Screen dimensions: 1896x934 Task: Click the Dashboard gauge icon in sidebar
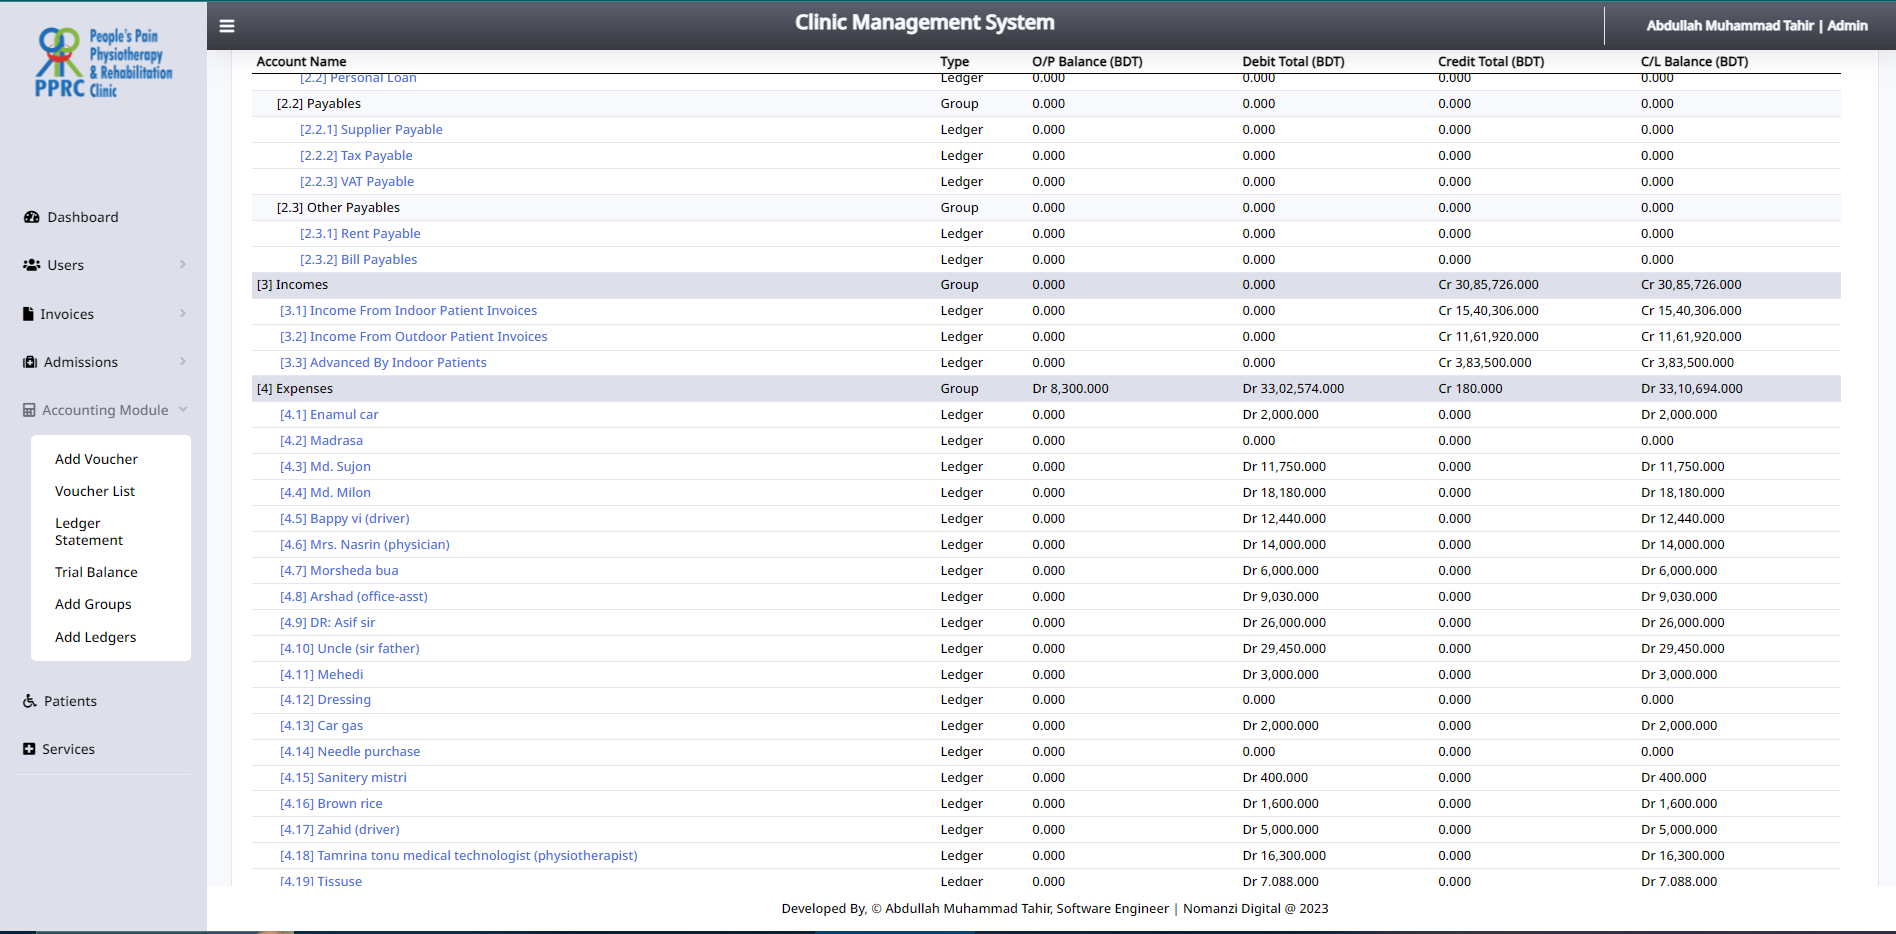[31, 217]
